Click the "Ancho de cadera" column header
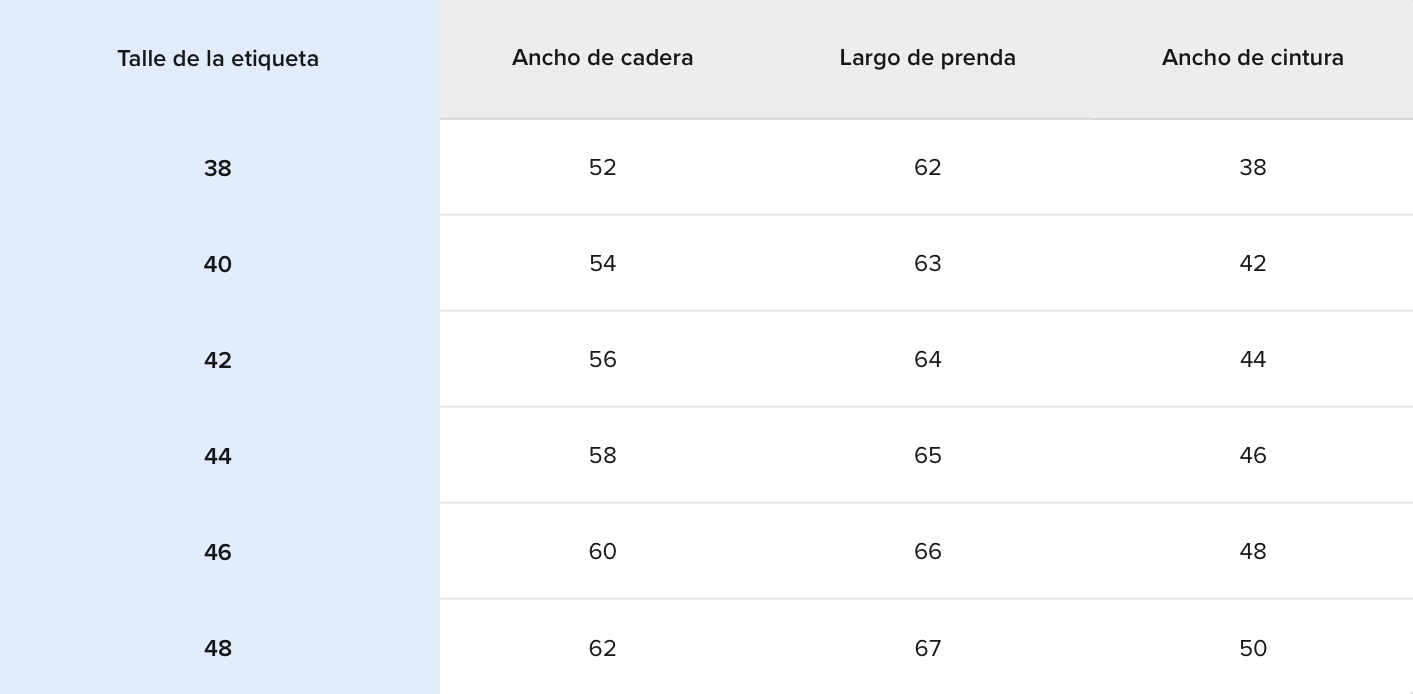This screenshot has width=1413, height=694. point(602,58)
